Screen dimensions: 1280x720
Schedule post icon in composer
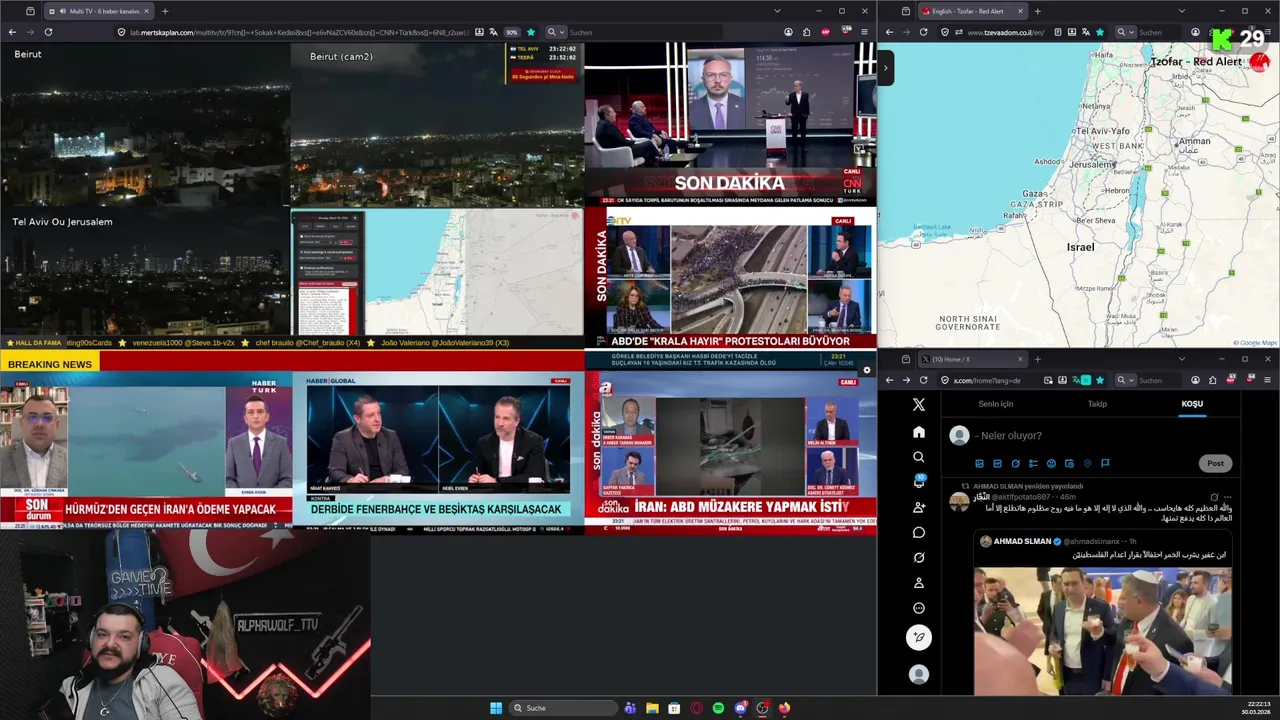[x=1069, y=463]
